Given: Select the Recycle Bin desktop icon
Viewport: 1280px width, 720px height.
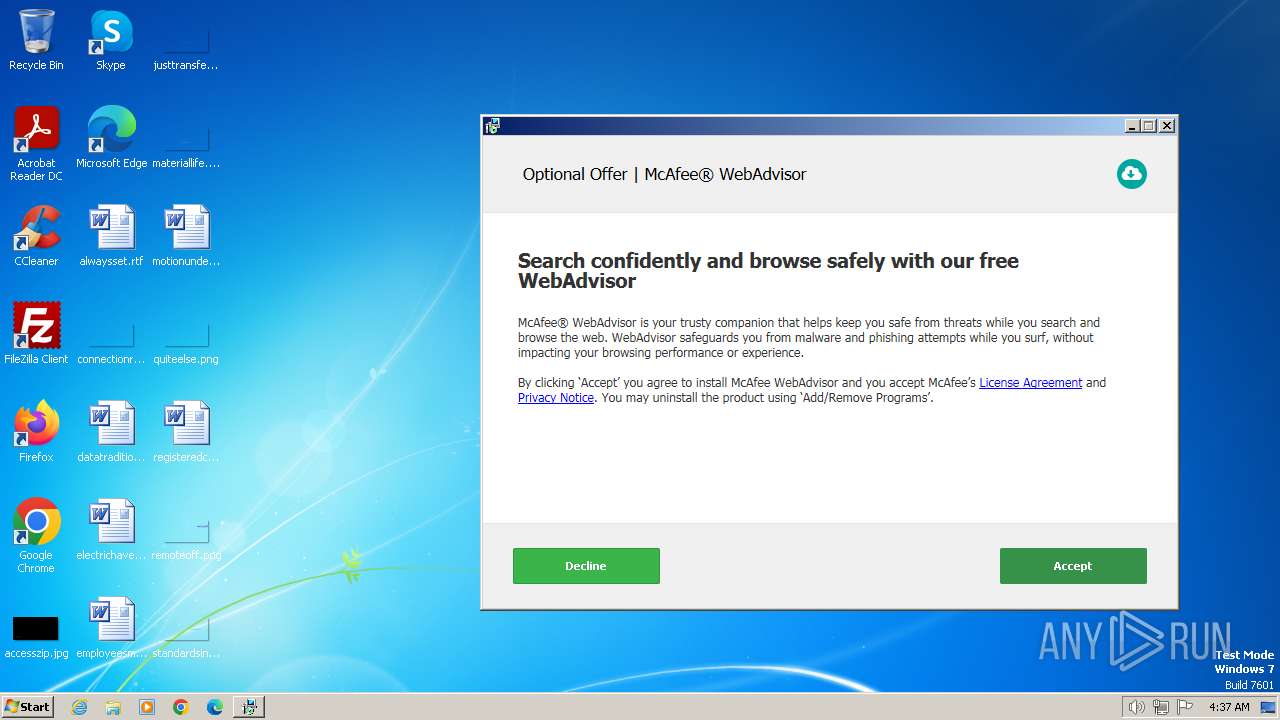Looking at the screenshot, I should [36, 40].
